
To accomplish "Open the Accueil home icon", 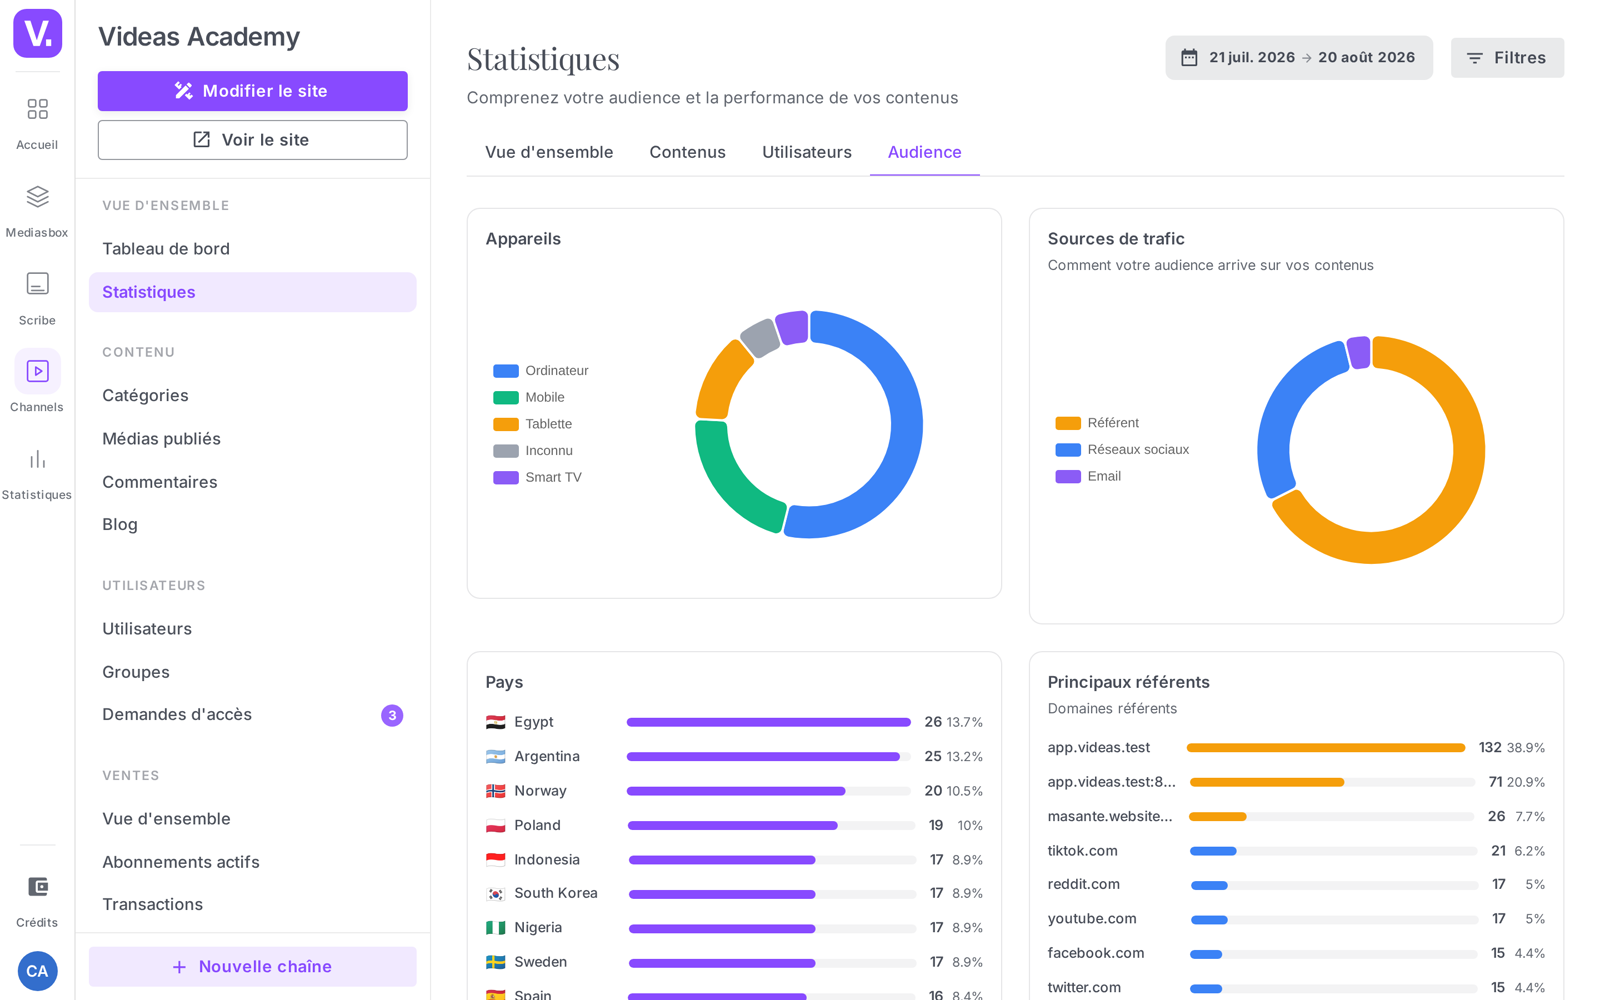I will coord(37,109).
